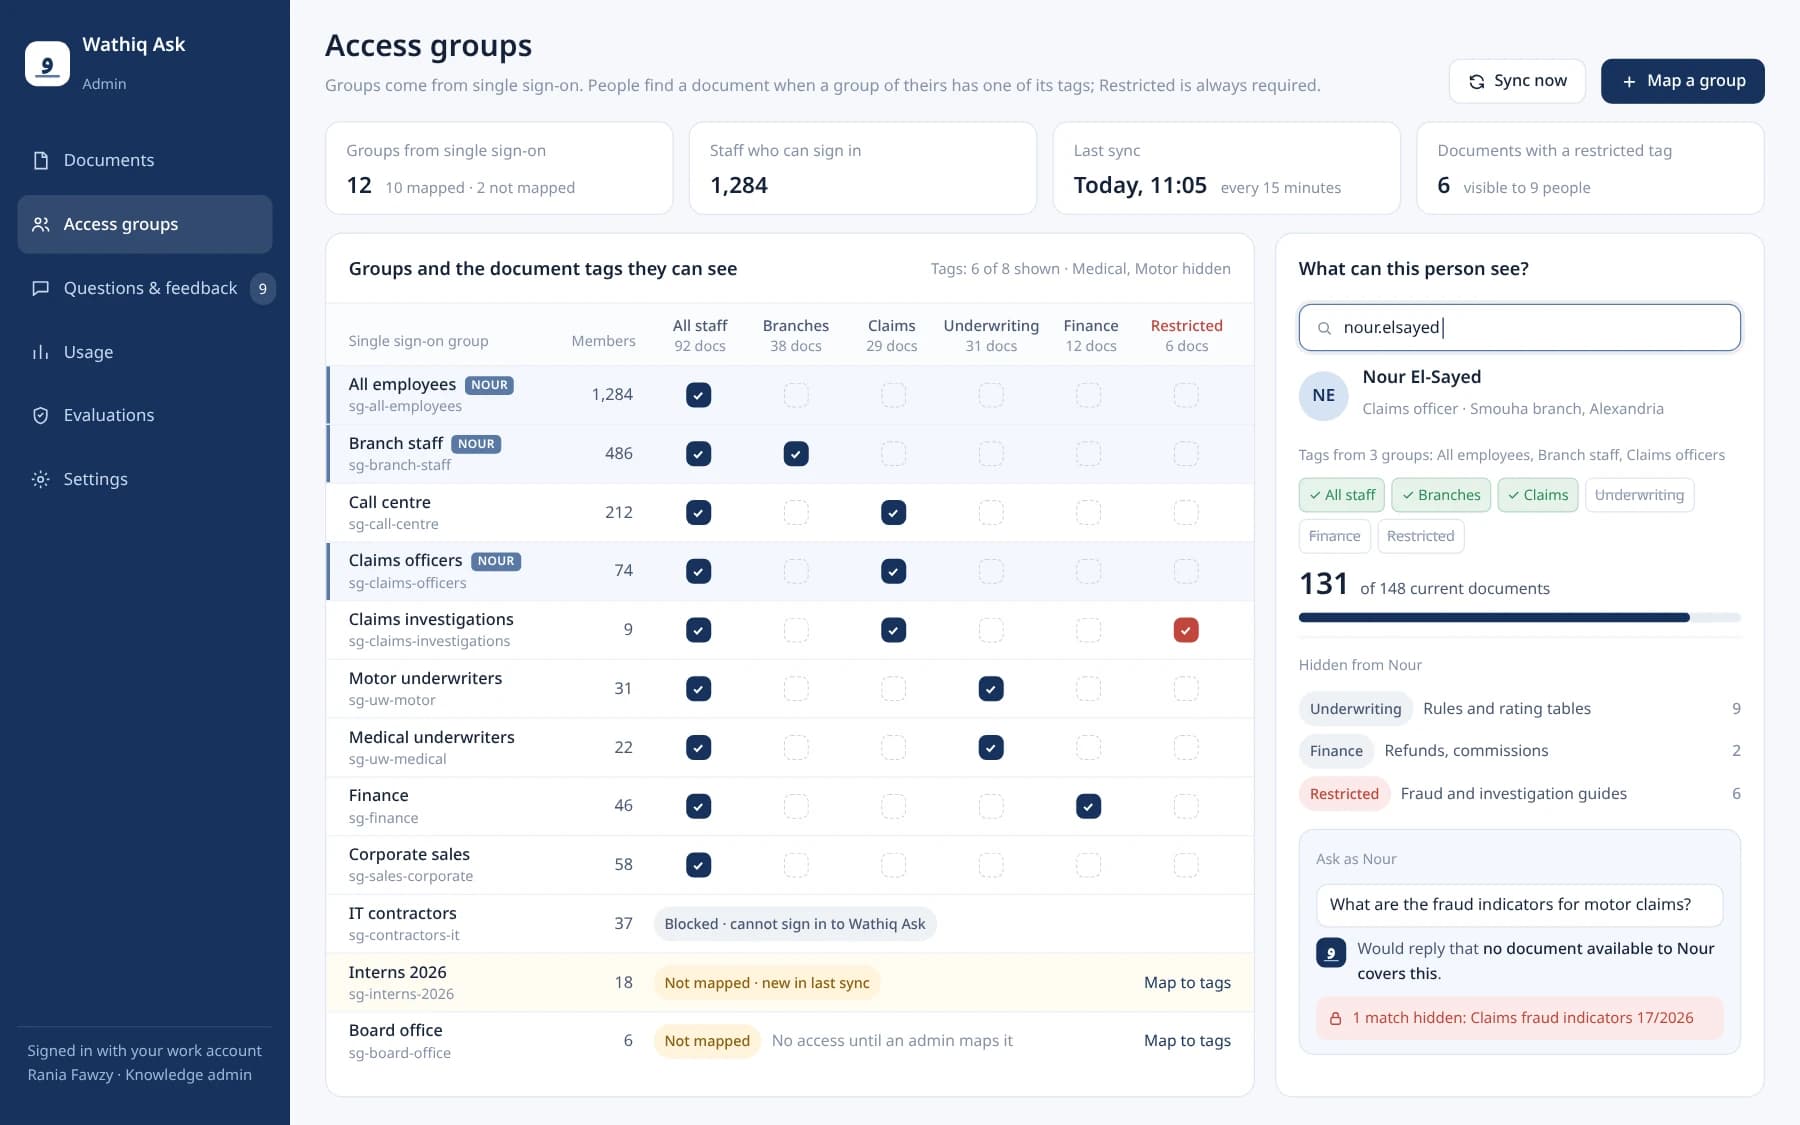
Task: Click the Tags 6 of 8 shown text
Action: pos(1080,269)
